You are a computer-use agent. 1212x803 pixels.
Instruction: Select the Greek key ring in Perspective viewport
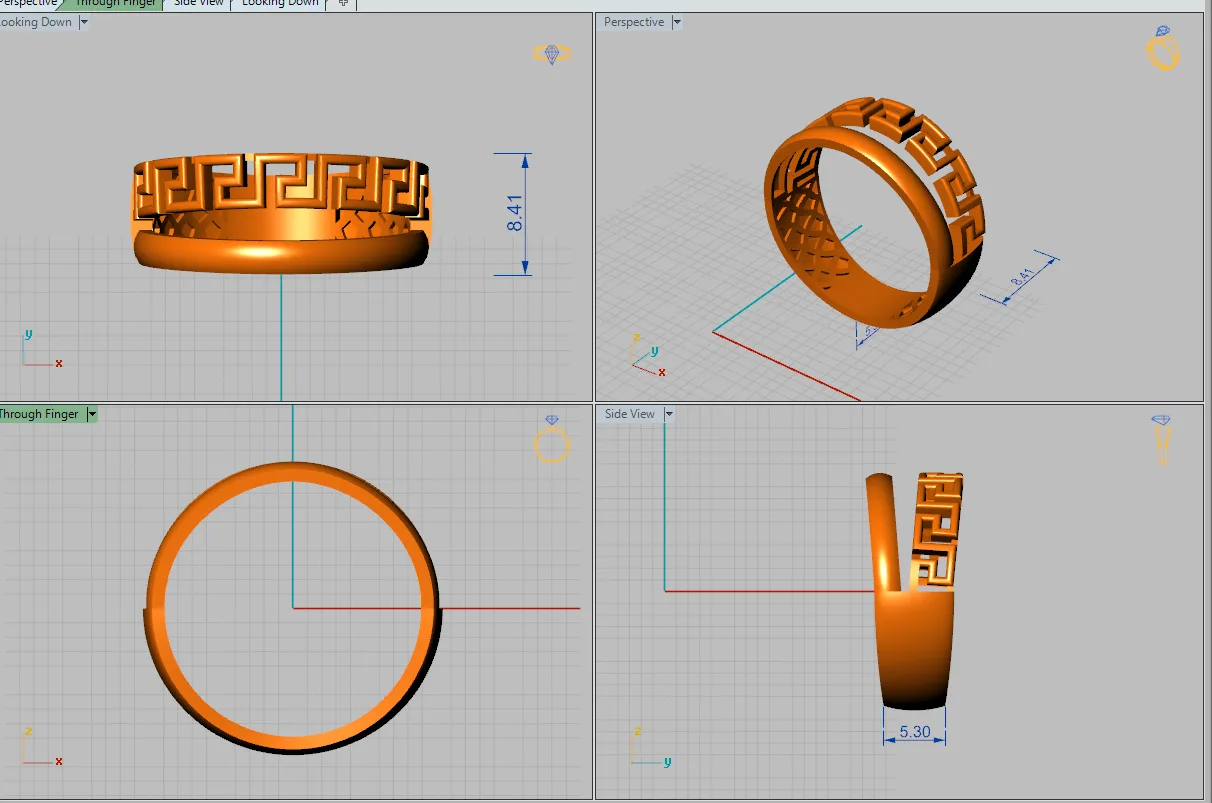pyautogui.click(x=874, y=212)
